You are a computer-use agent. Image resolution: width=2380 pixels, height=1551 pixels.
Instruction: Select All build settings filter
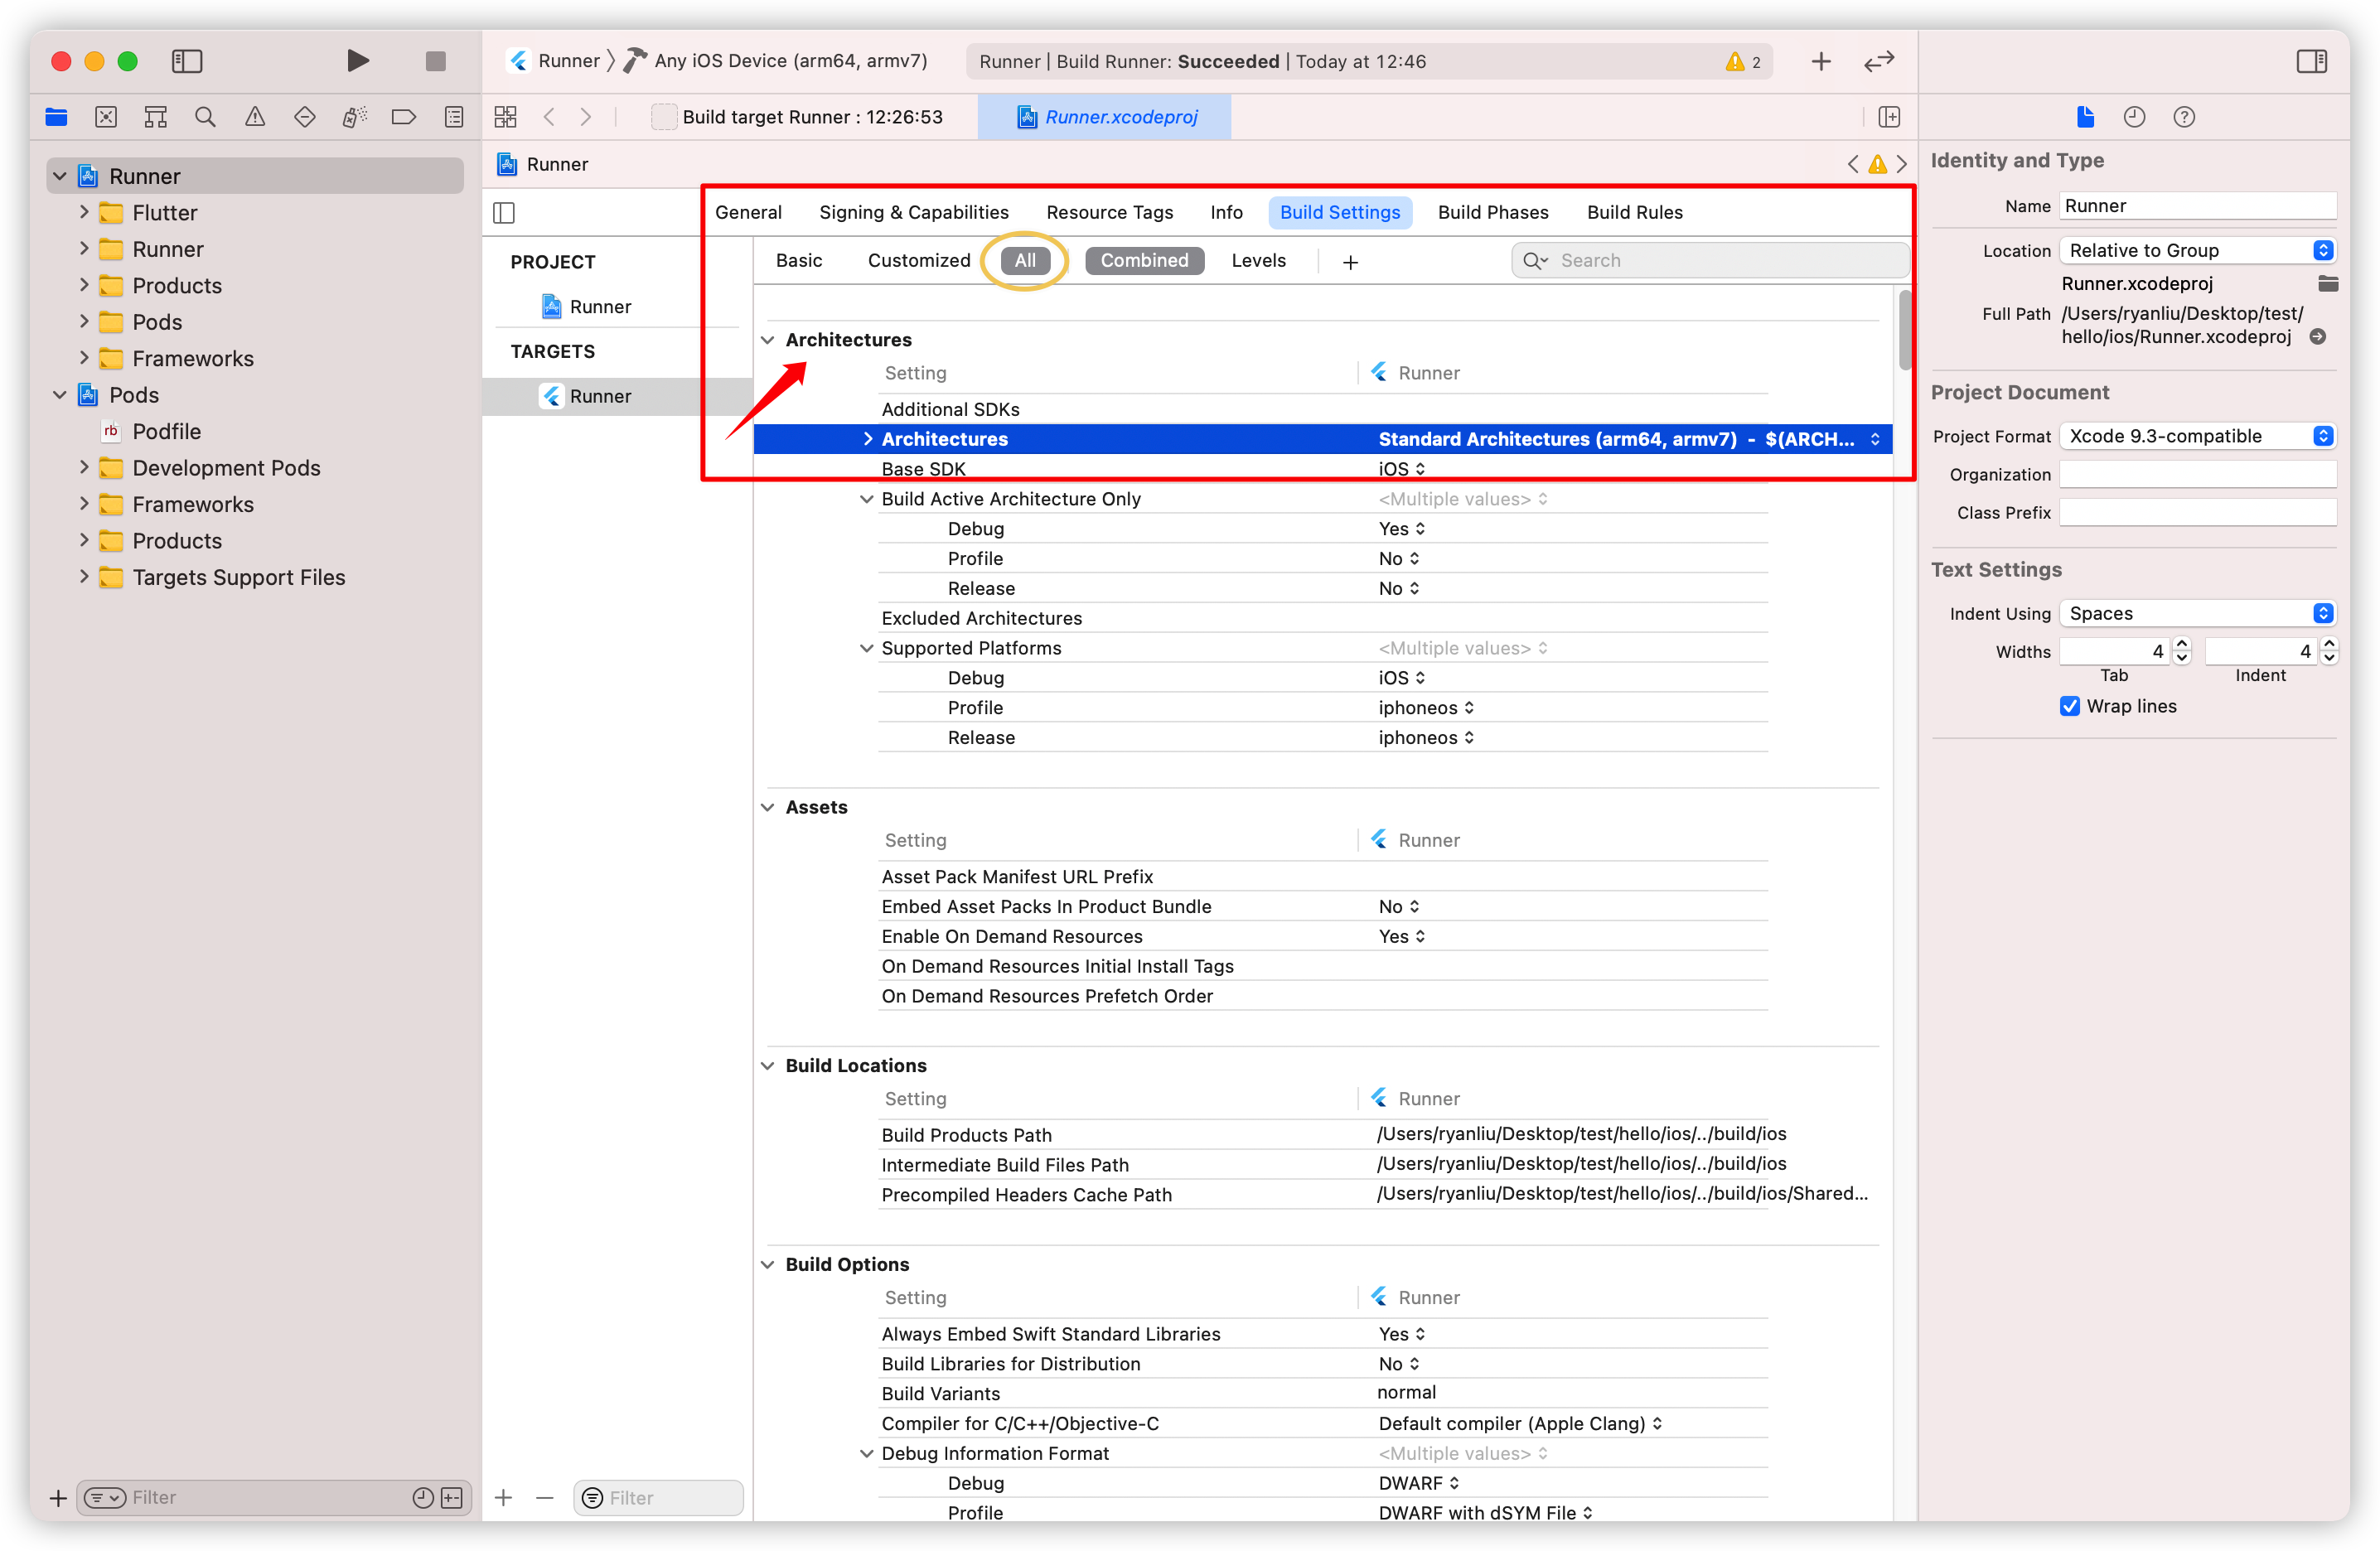[1025, 258]
